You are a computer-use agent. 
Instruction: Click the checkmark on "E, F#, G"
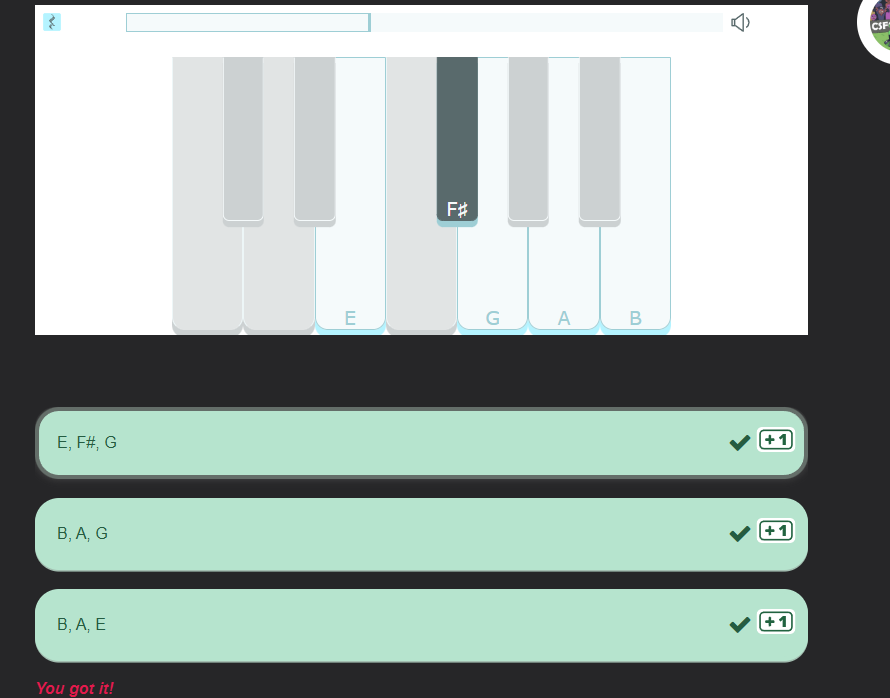point(740,442)
